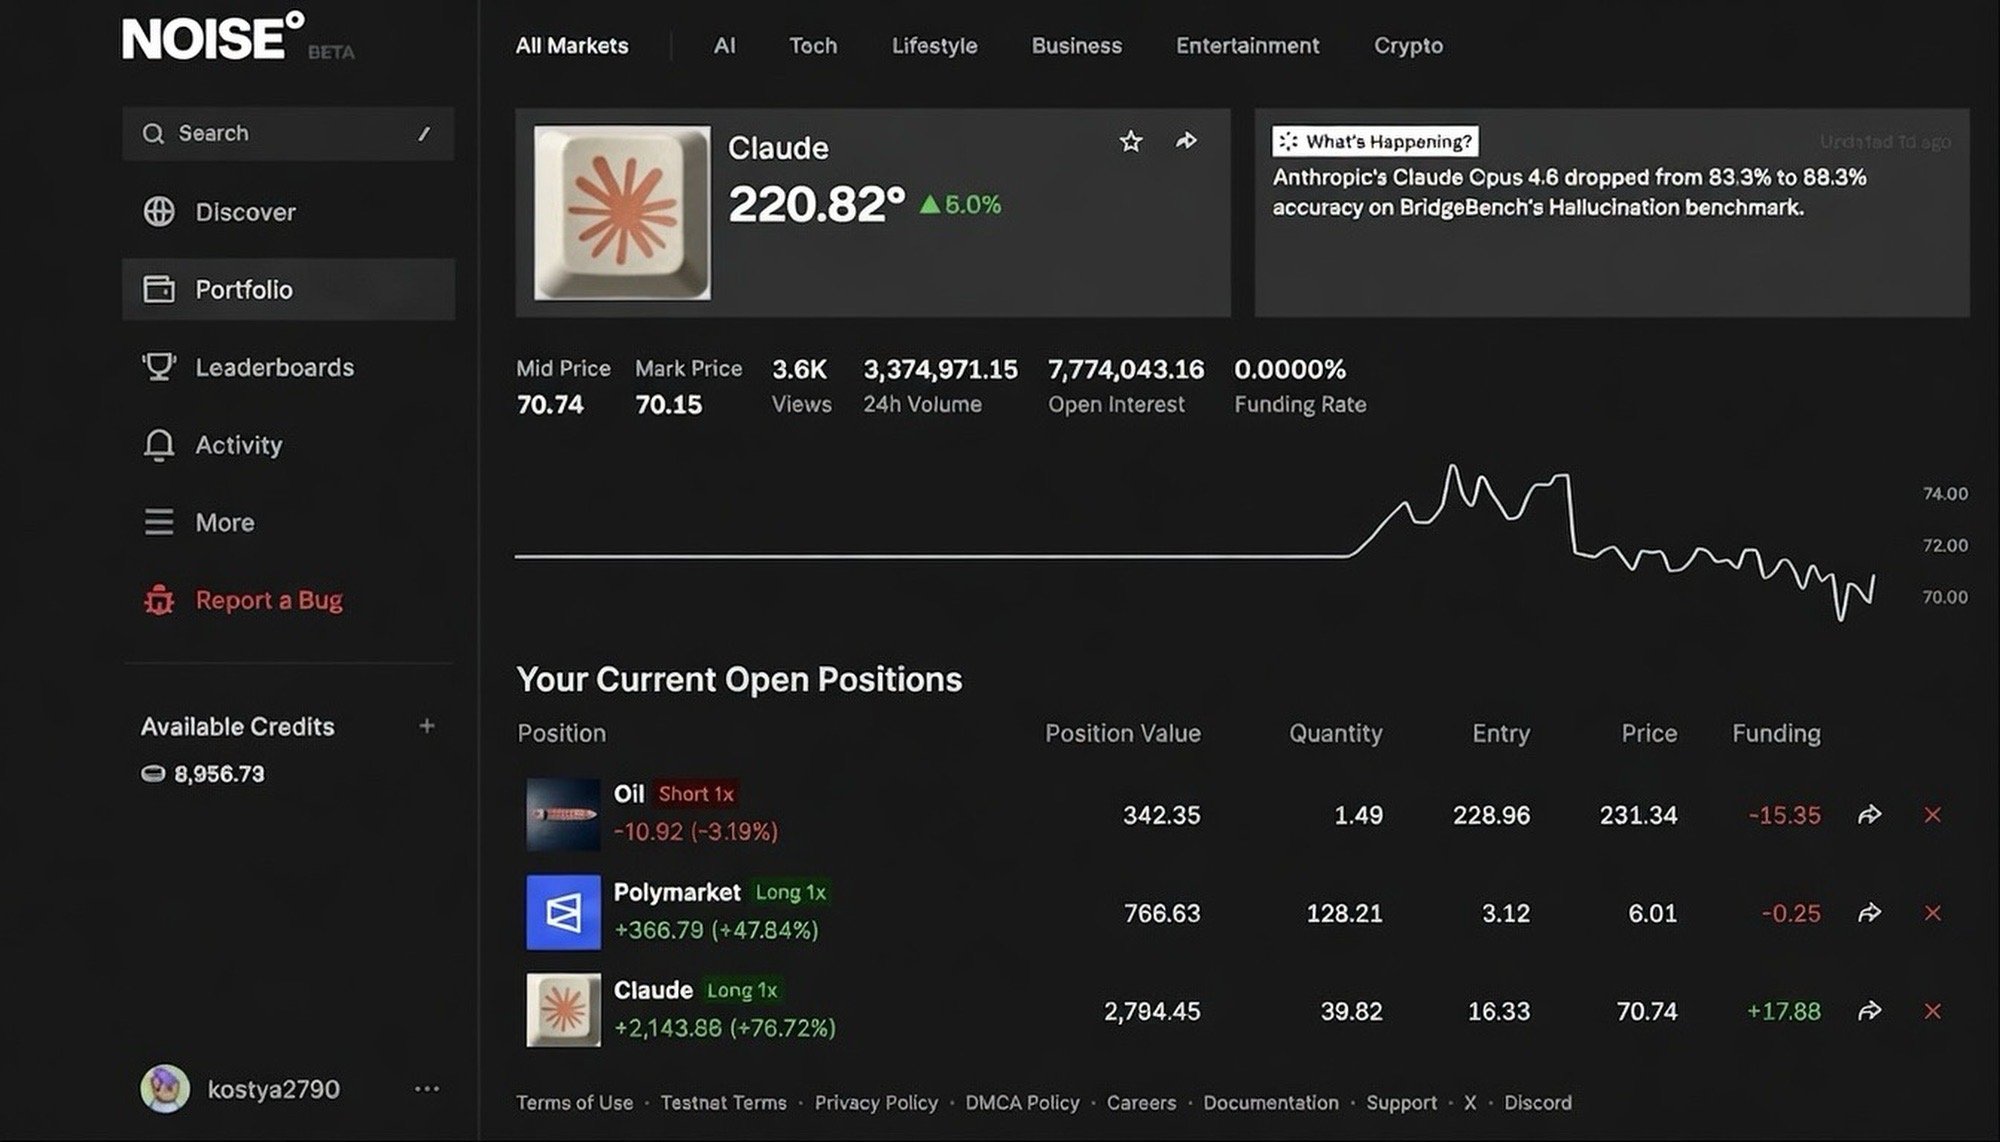
Task: Open Activity bell notifications
Action: pyautogui.click(x=159, y=445)
